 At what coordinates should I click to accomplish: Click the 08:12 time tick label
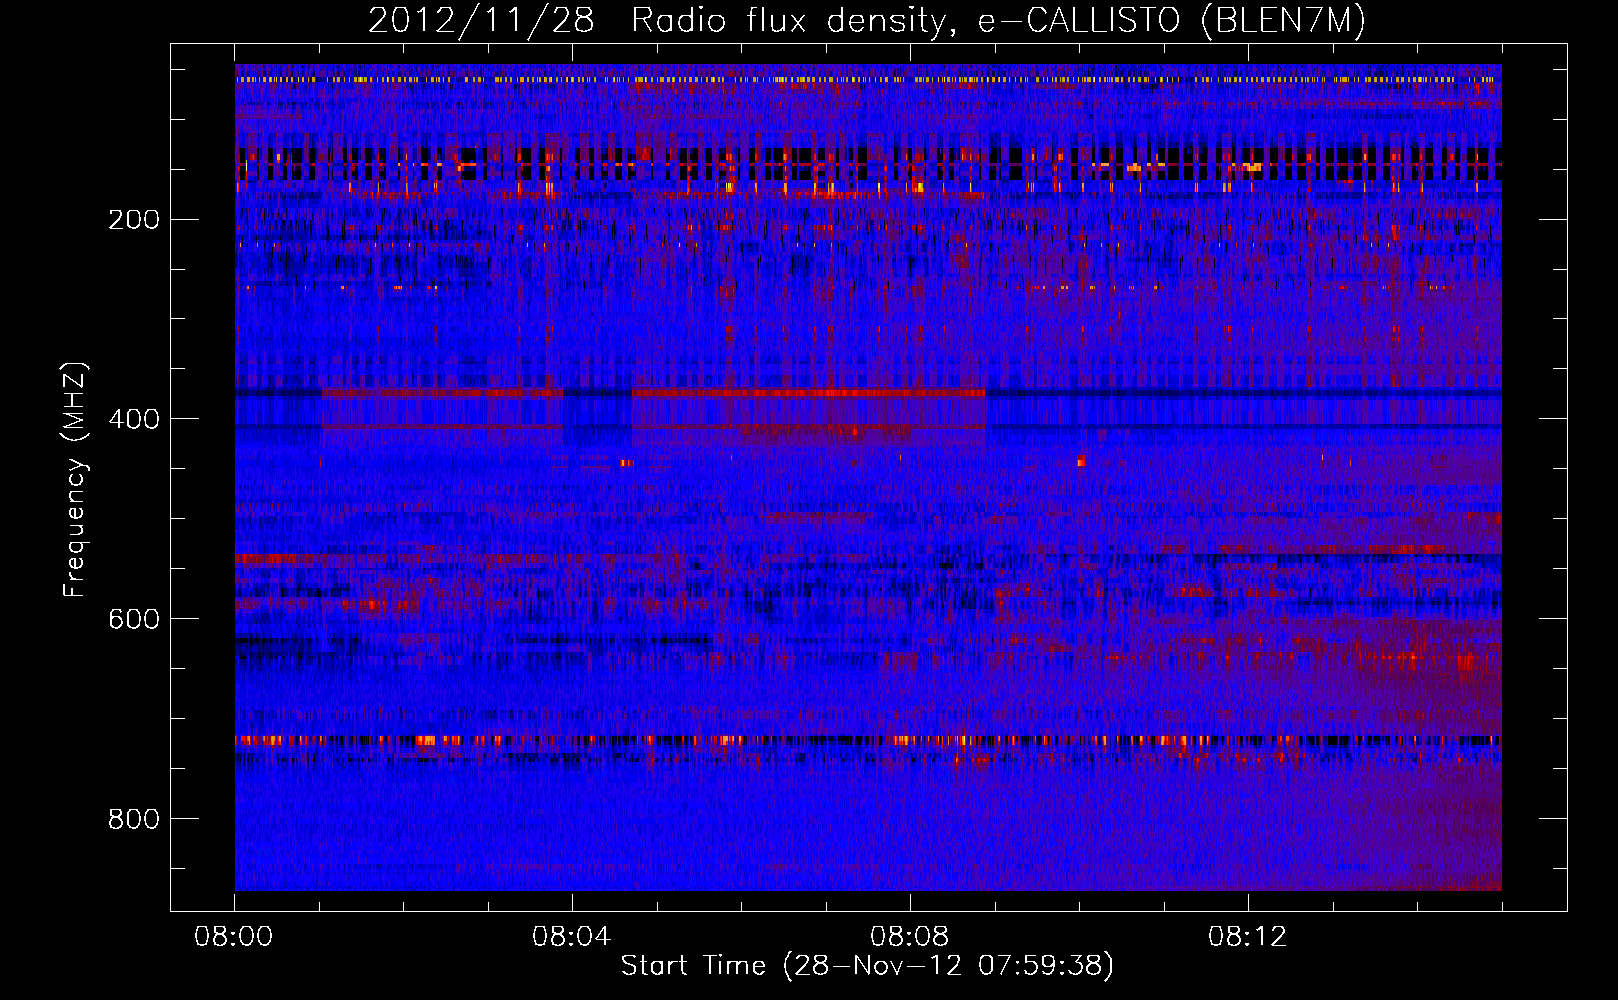tap(1248, 937)
